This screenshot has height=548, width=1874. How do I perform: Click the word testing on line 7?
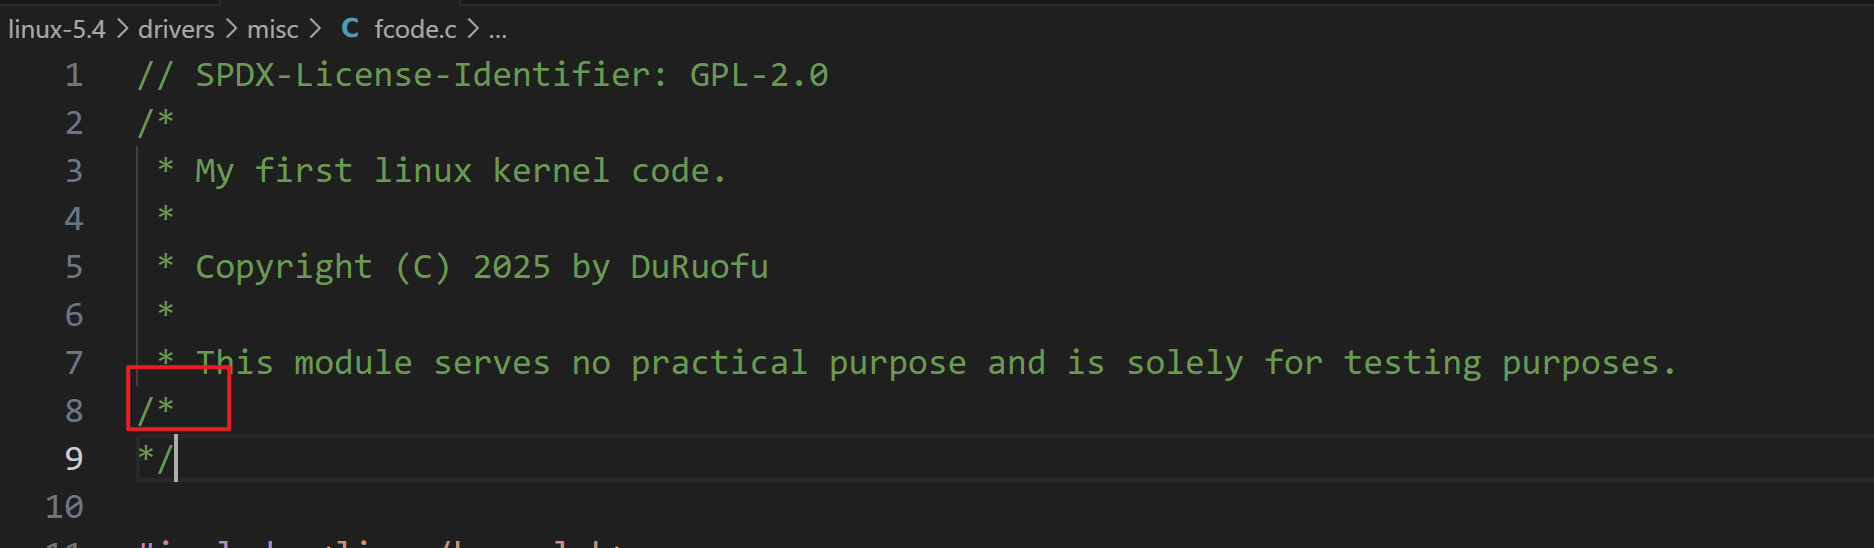click(x=1412, y=363)
